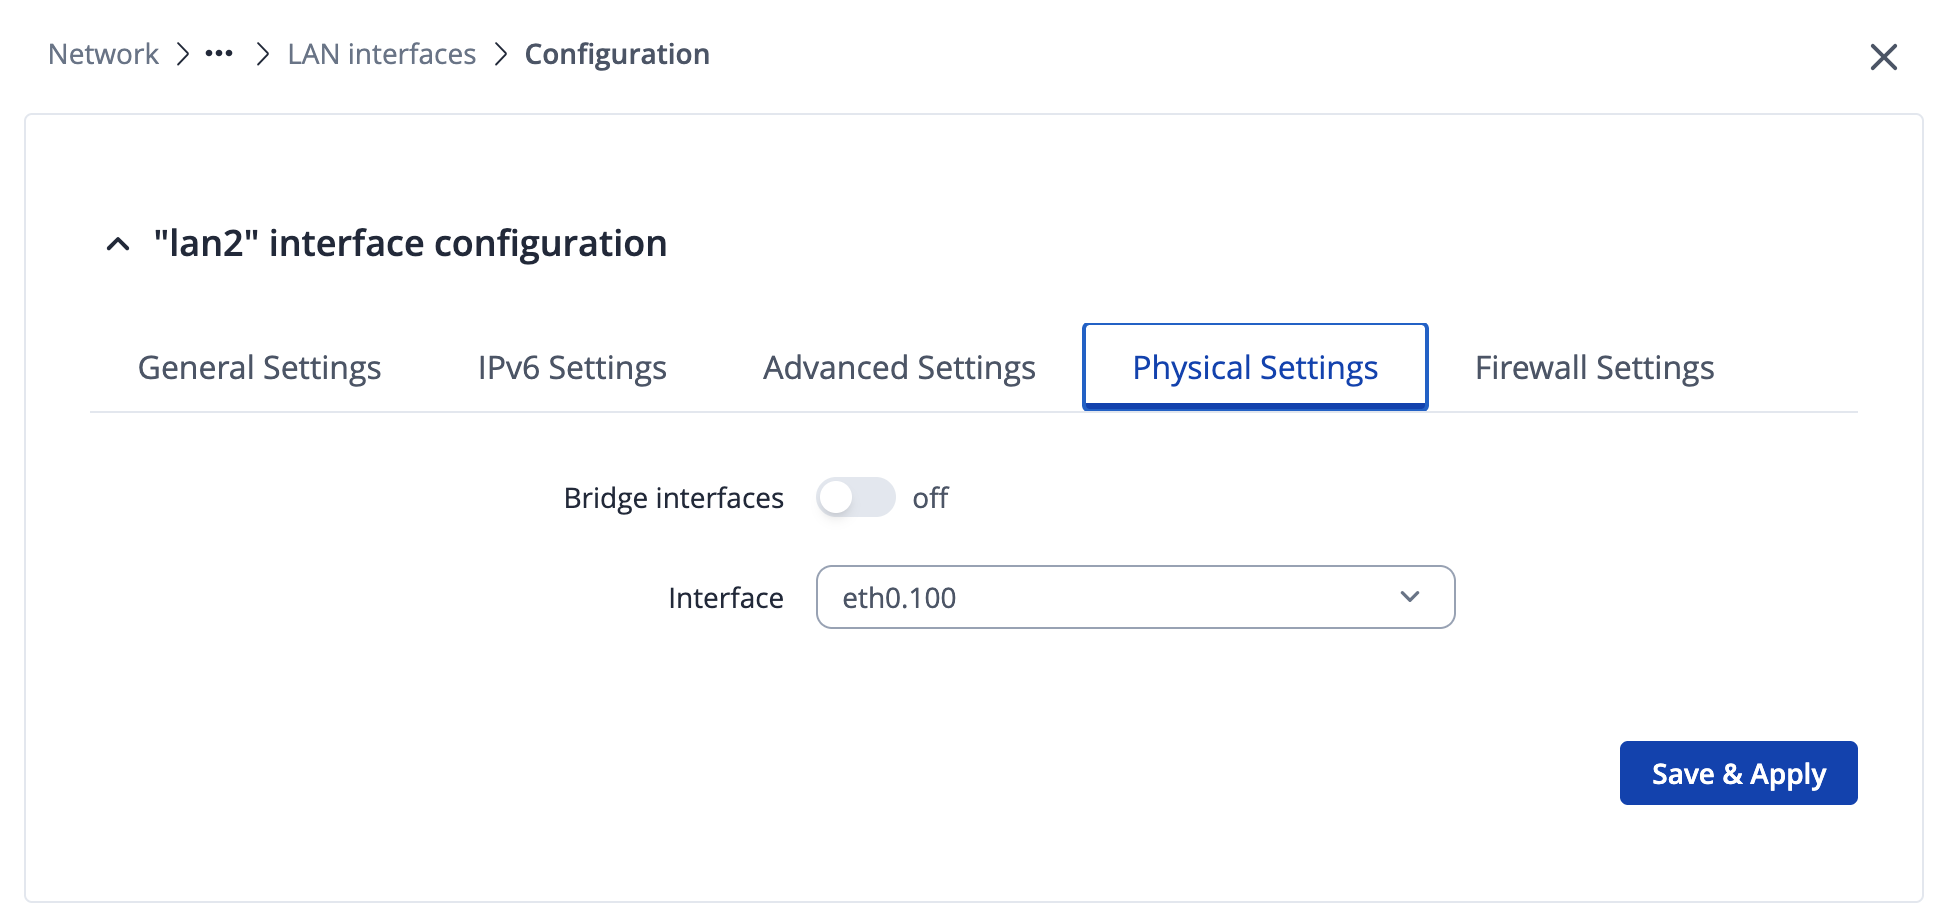1944x916 pixels.
Task: Go to the Advanced Settings tab
Action: 899,368
